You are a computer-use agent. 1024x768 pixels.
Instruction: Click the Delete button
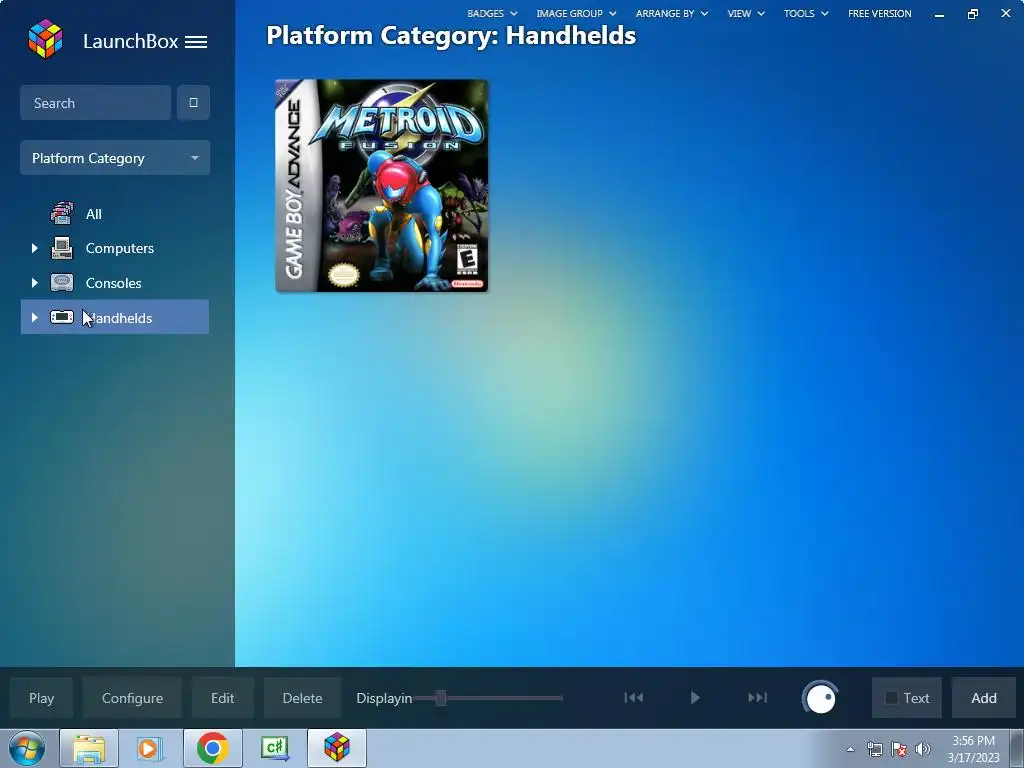(x=302, y=698)
